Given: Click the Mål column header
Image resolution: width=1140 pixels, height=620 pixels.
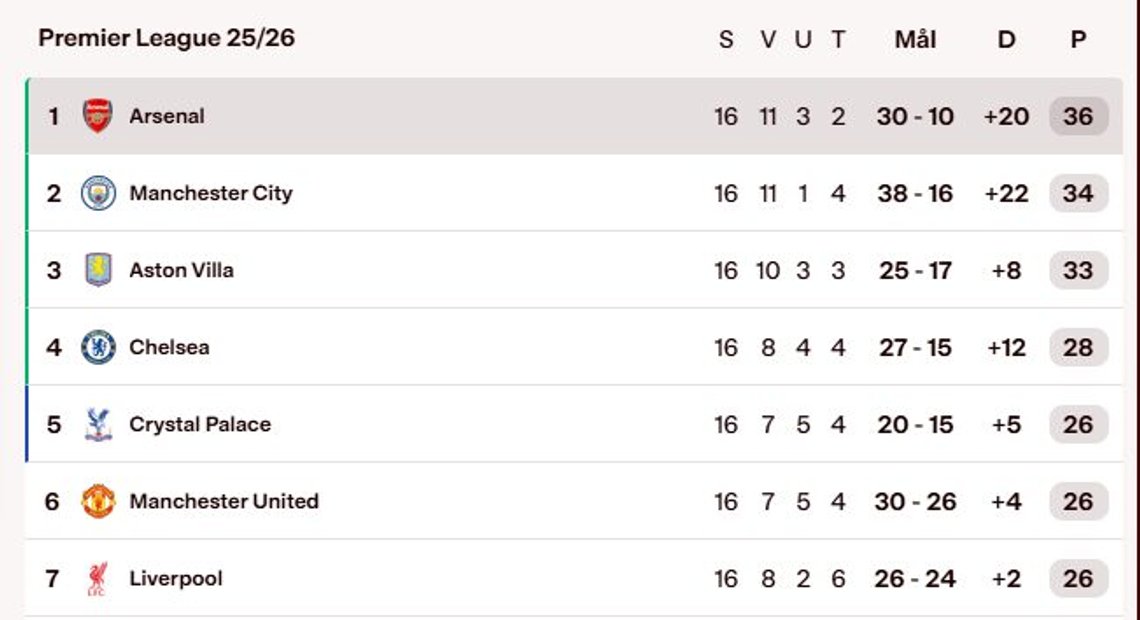Looking at the screenshot, I should click(915, 39).
